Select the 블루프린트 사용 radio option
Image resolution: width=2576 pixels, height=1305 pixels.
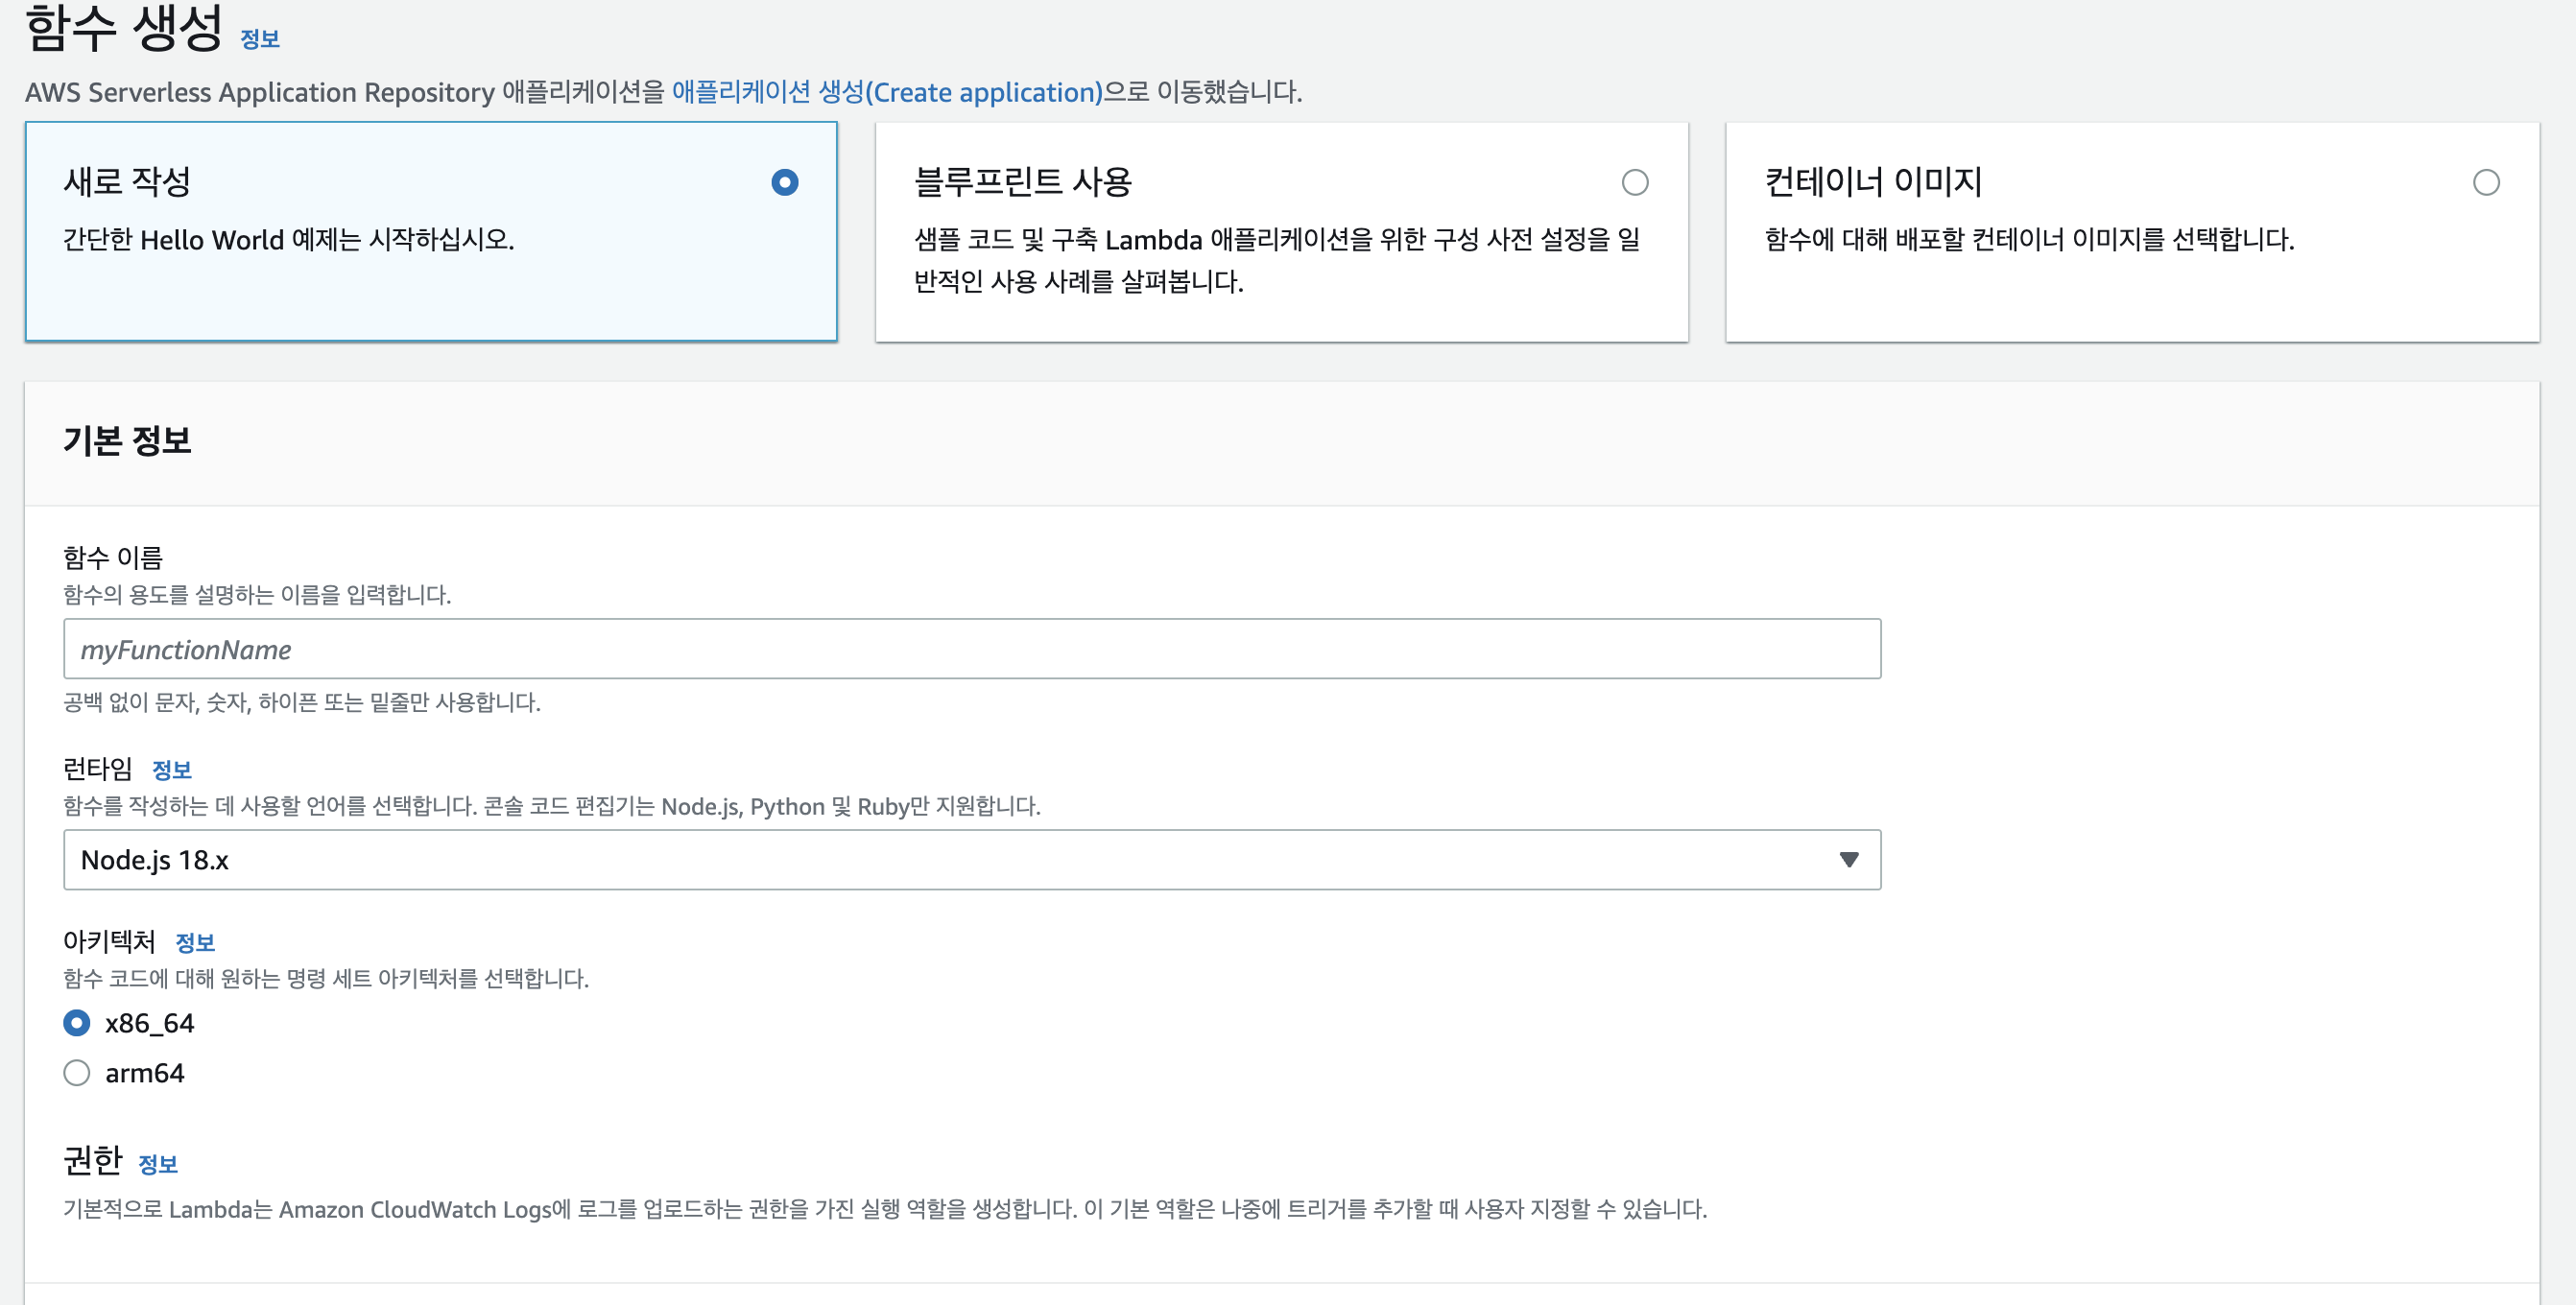[x=1635, y=182]
